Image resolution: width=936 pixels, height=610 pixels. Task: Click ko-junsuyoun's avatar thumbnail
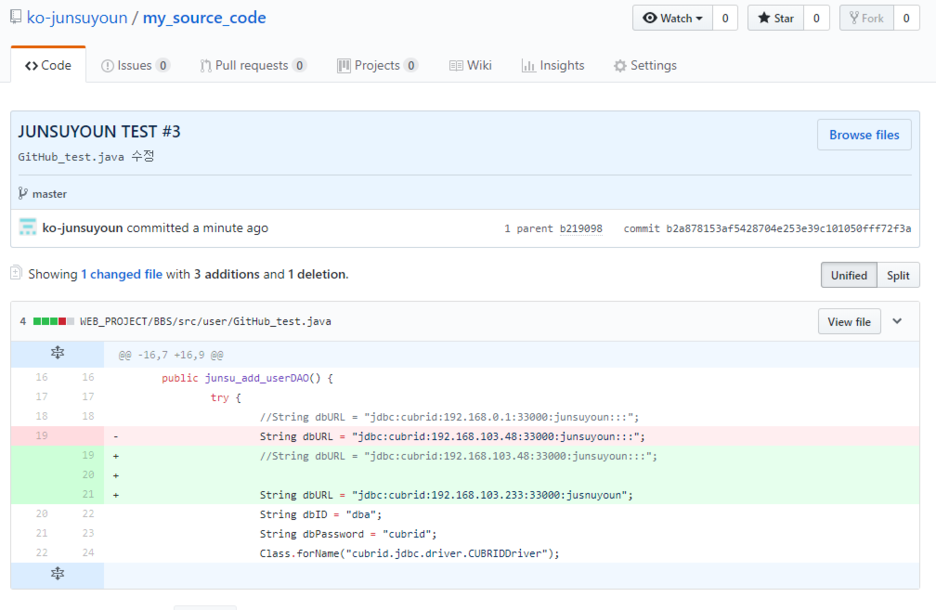pyautogui.click(x=27, y=228)
